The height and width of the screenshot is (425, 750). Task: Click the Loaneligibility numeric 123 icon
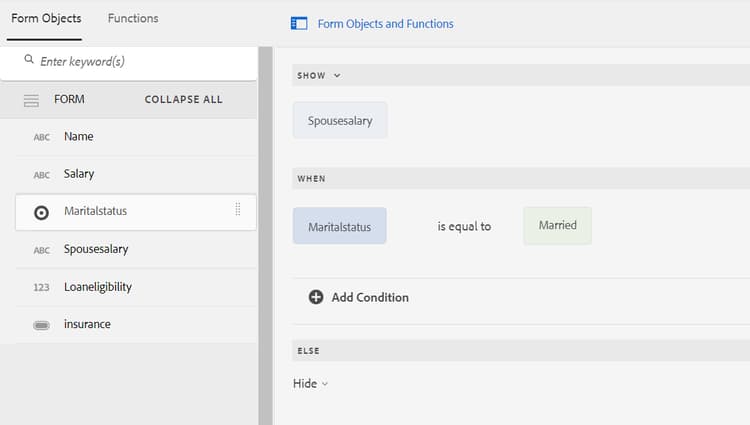coord(42,288)
